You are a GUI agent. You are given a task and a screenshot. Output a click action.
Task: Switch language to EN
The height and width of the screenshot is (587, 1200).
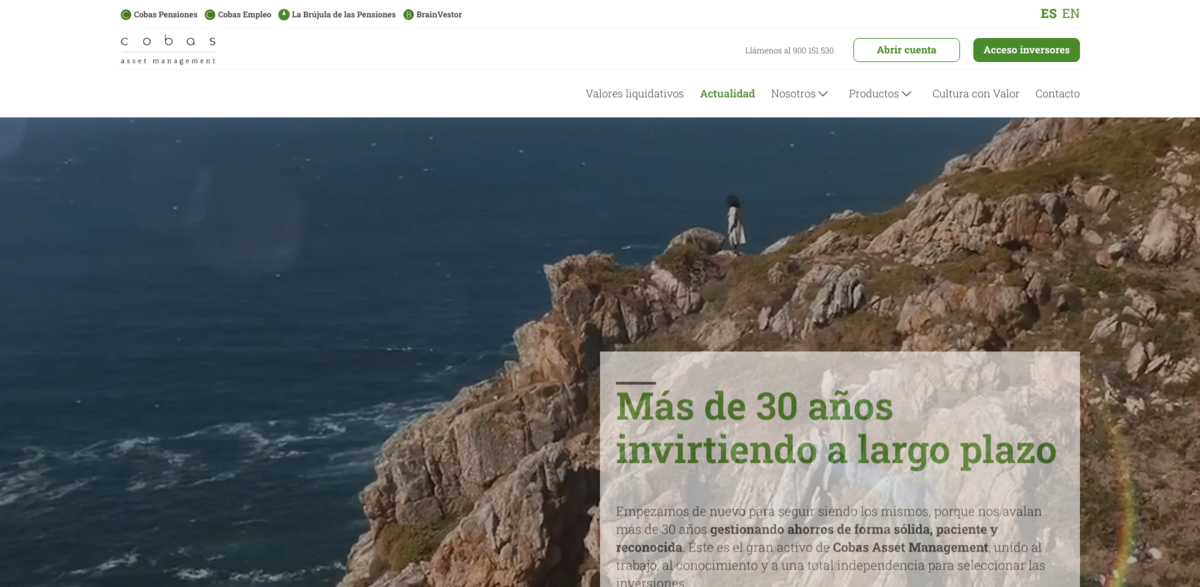pos(1073,14)
